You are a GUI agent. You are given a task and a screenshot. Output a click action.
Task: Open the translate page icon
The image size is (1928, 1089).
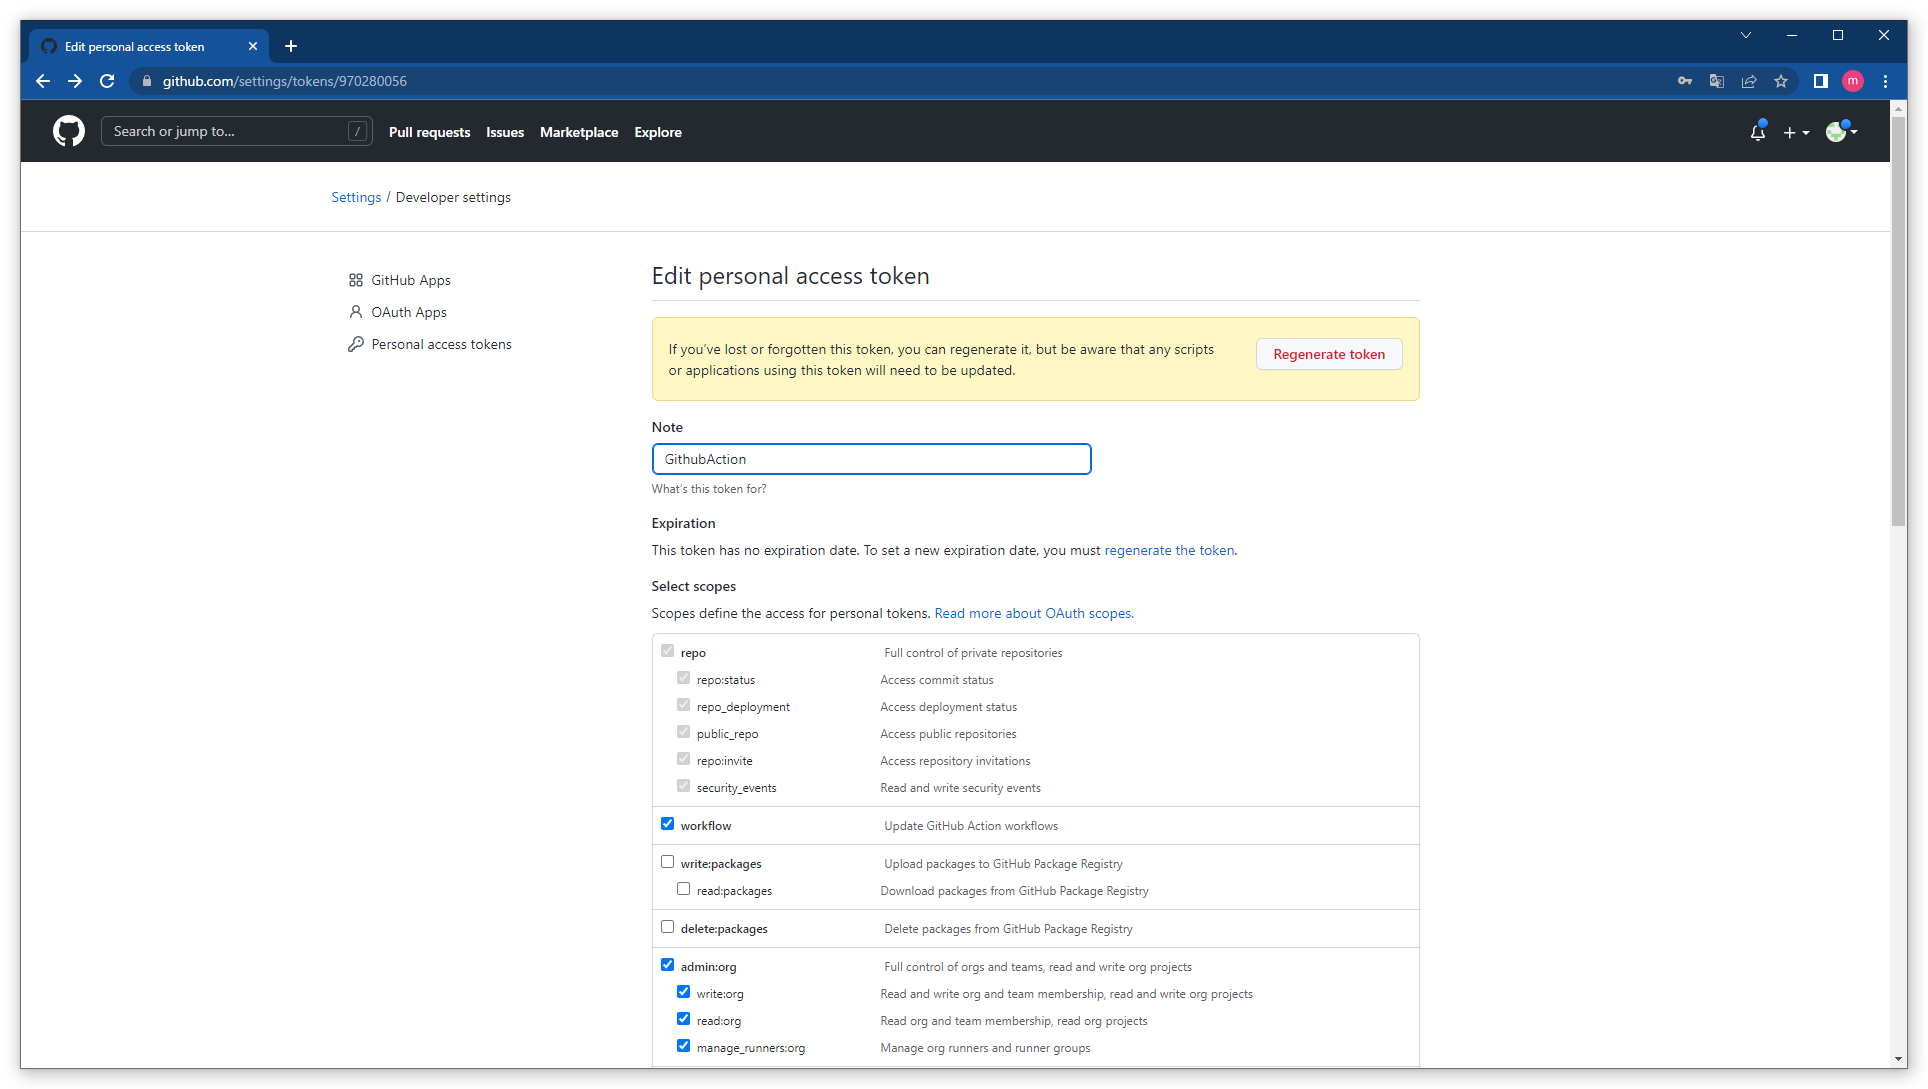click(1716, 81)
